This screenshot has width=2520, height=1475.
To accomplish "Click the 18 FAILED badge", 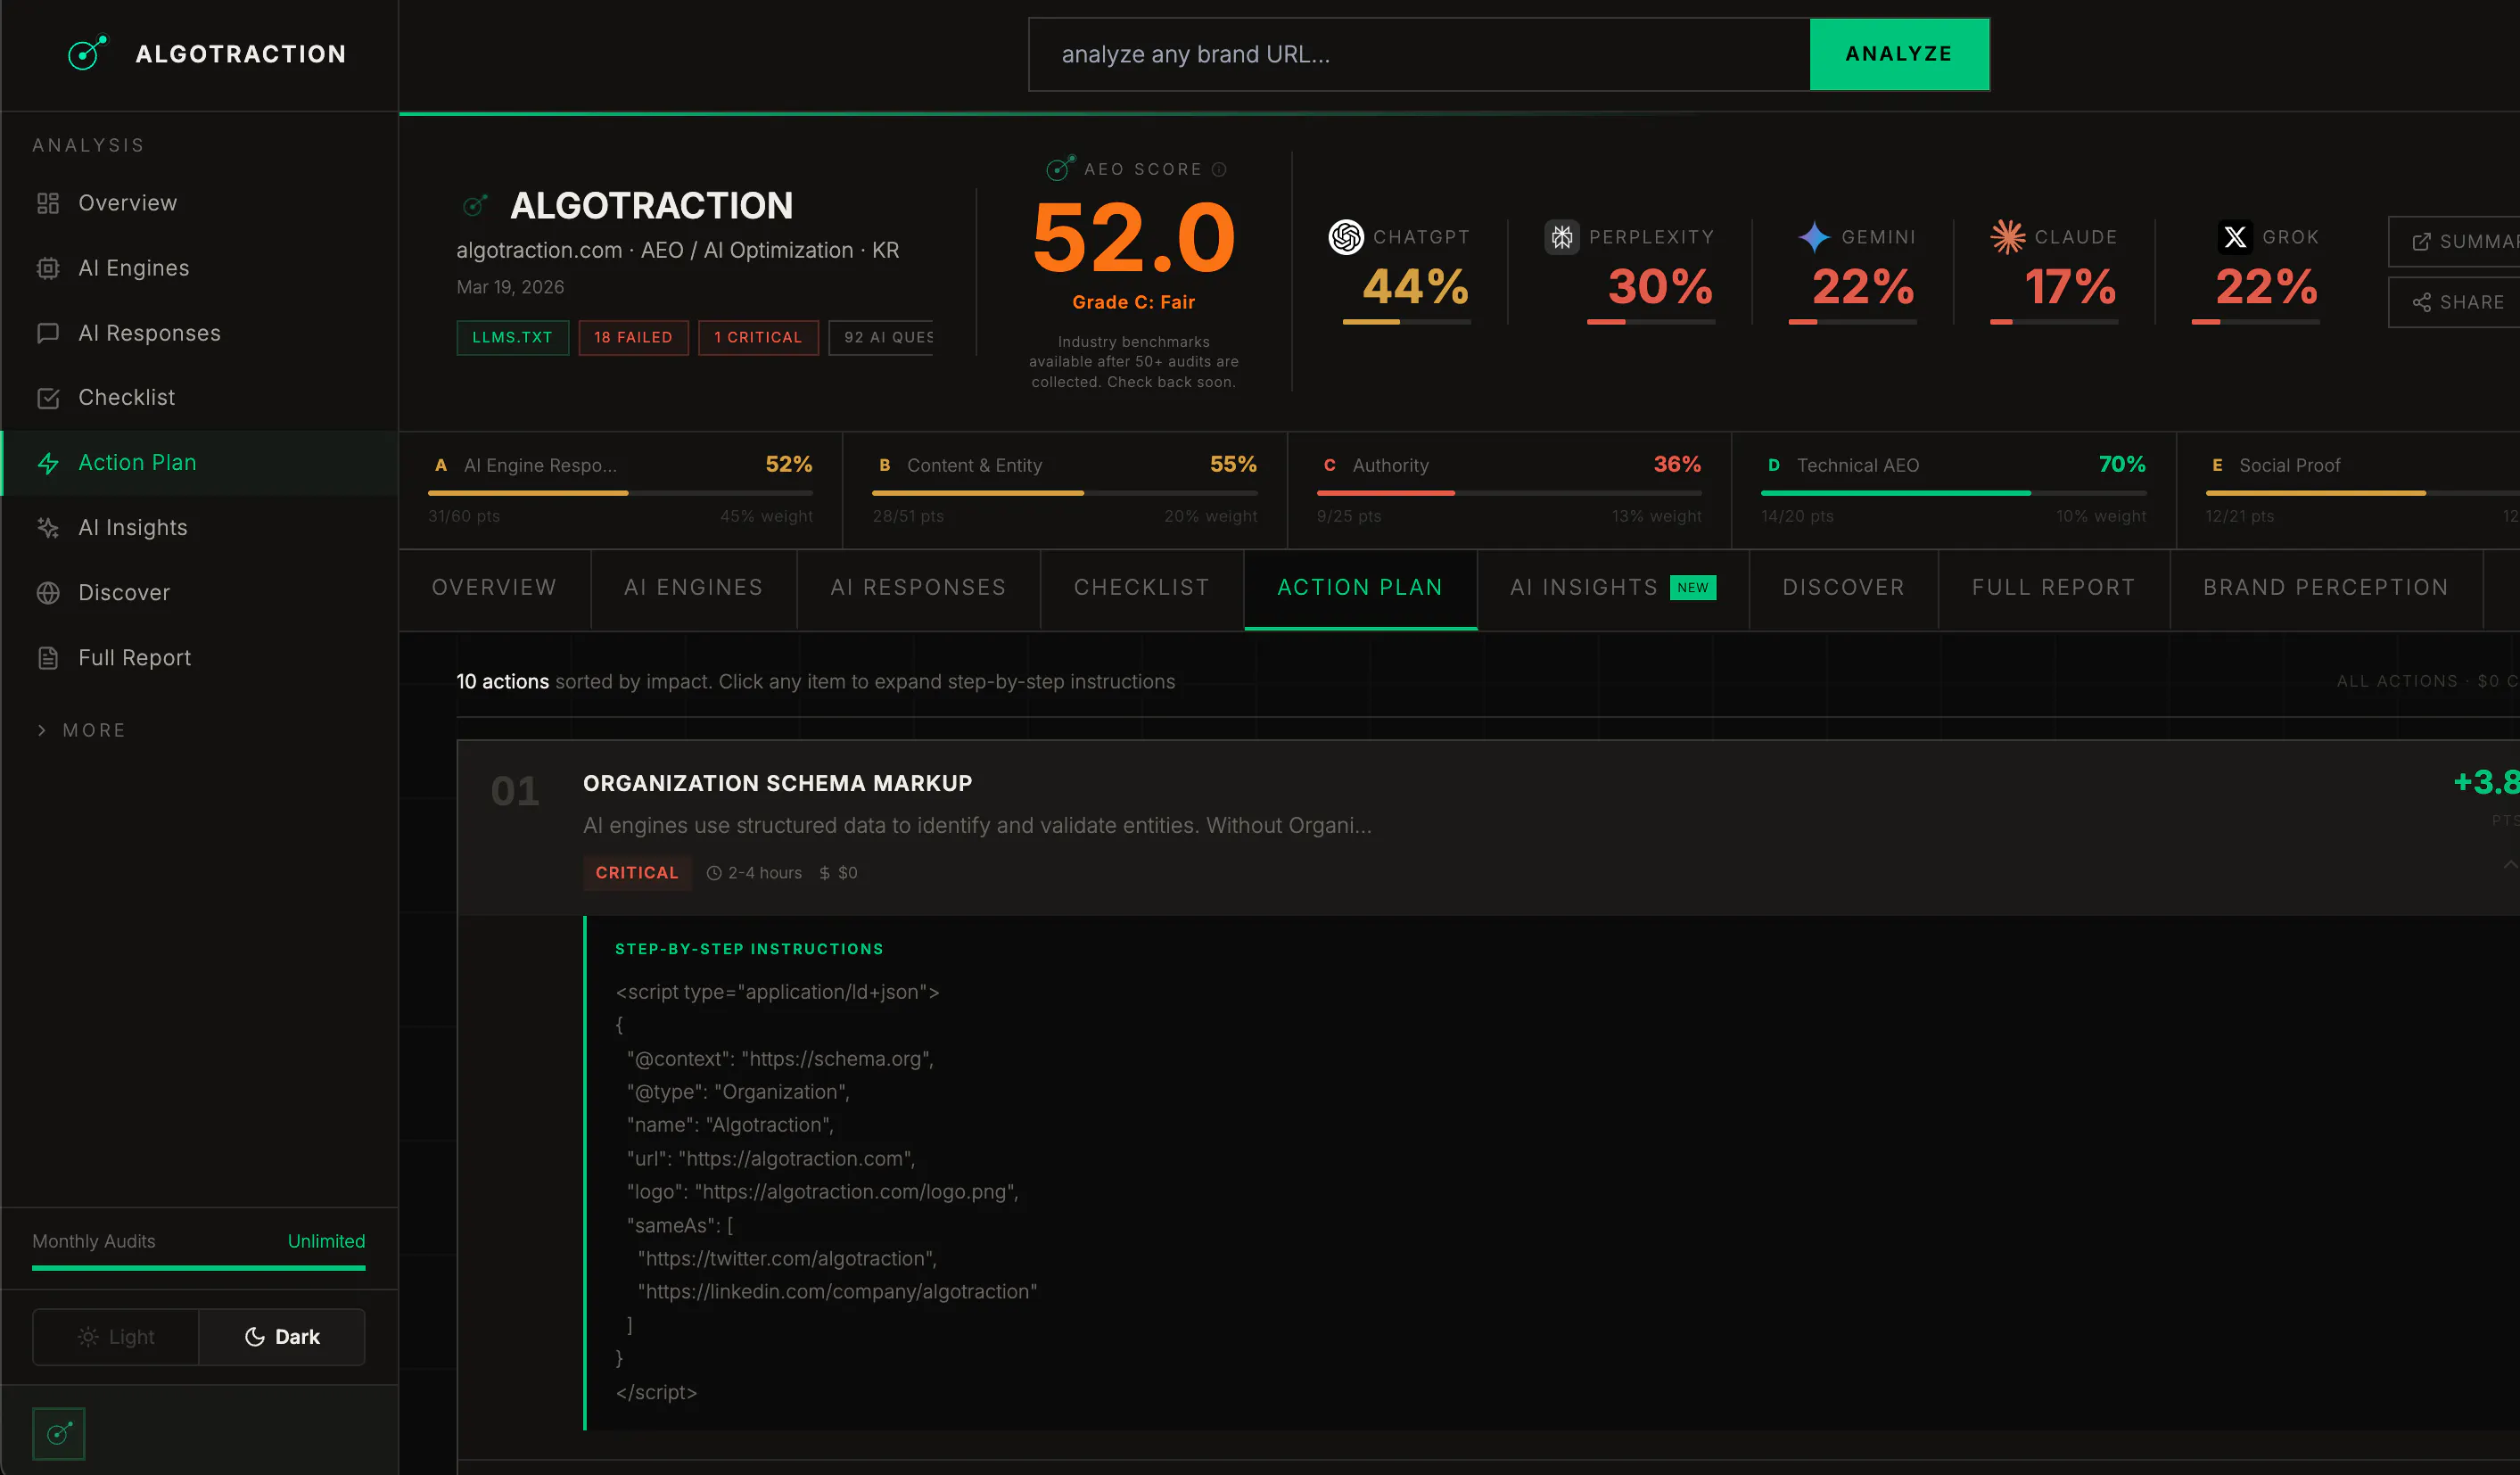I will (633, 338).
